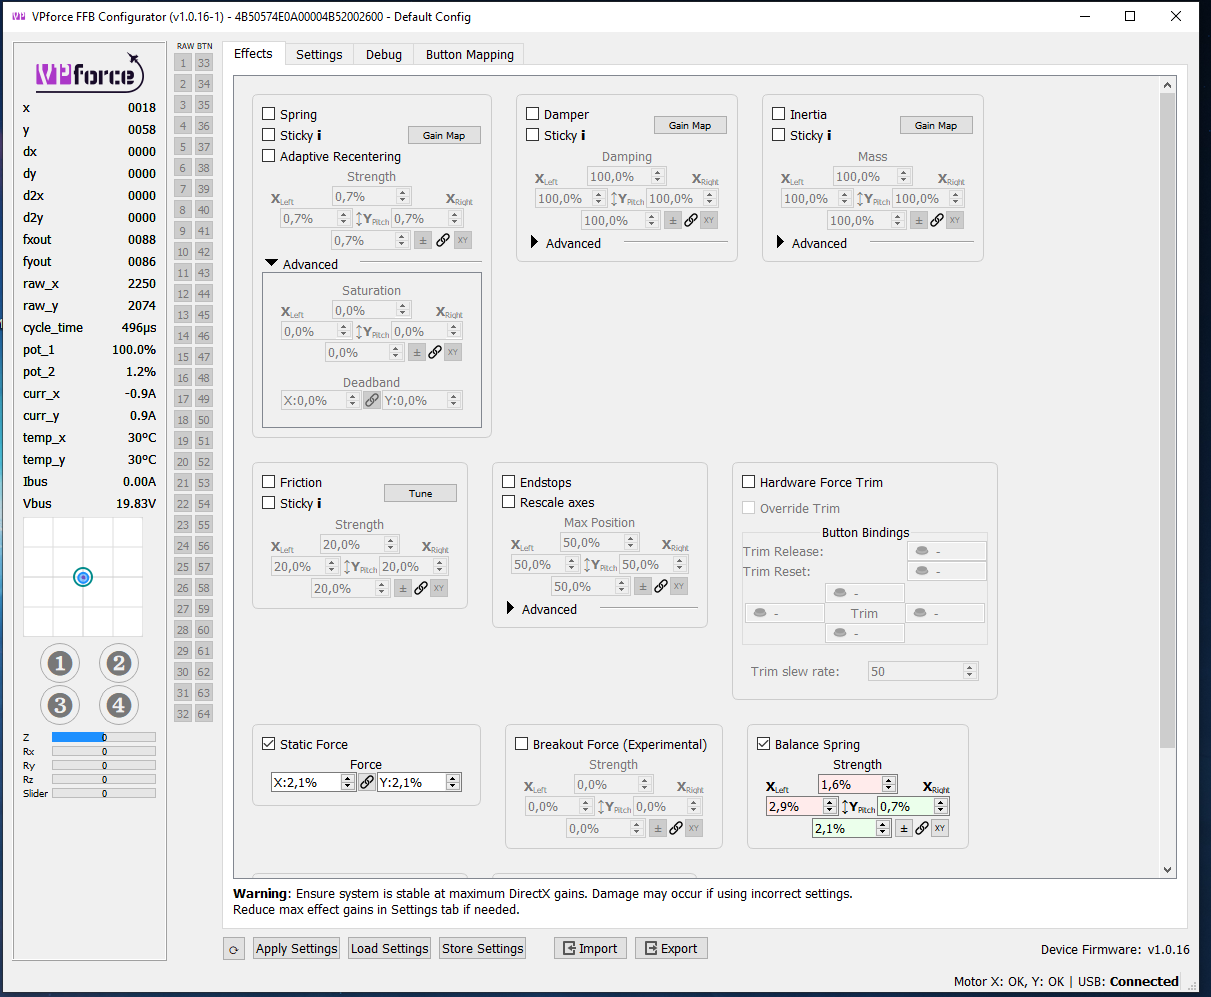The height and width of the screenshot is (997, 1211).
Task: Click the refresh icon beside Apply Settings
Action: point(234,949)
